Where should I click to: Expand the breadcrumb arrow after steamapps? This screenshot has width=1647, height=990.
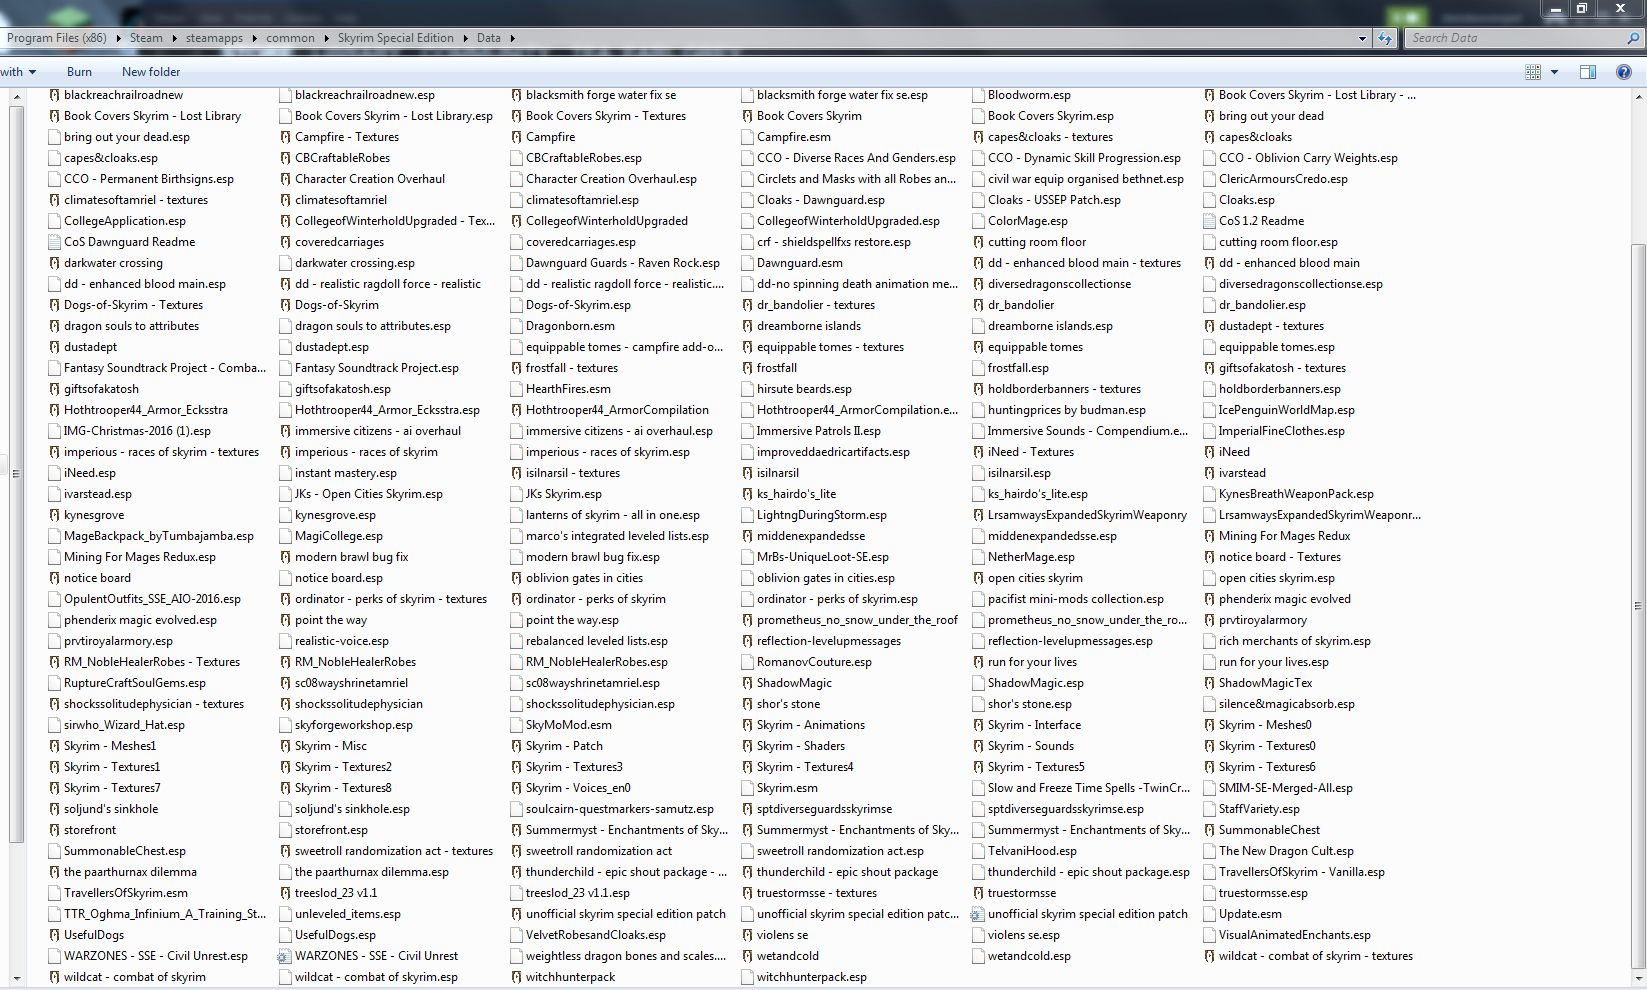point(254,38)
